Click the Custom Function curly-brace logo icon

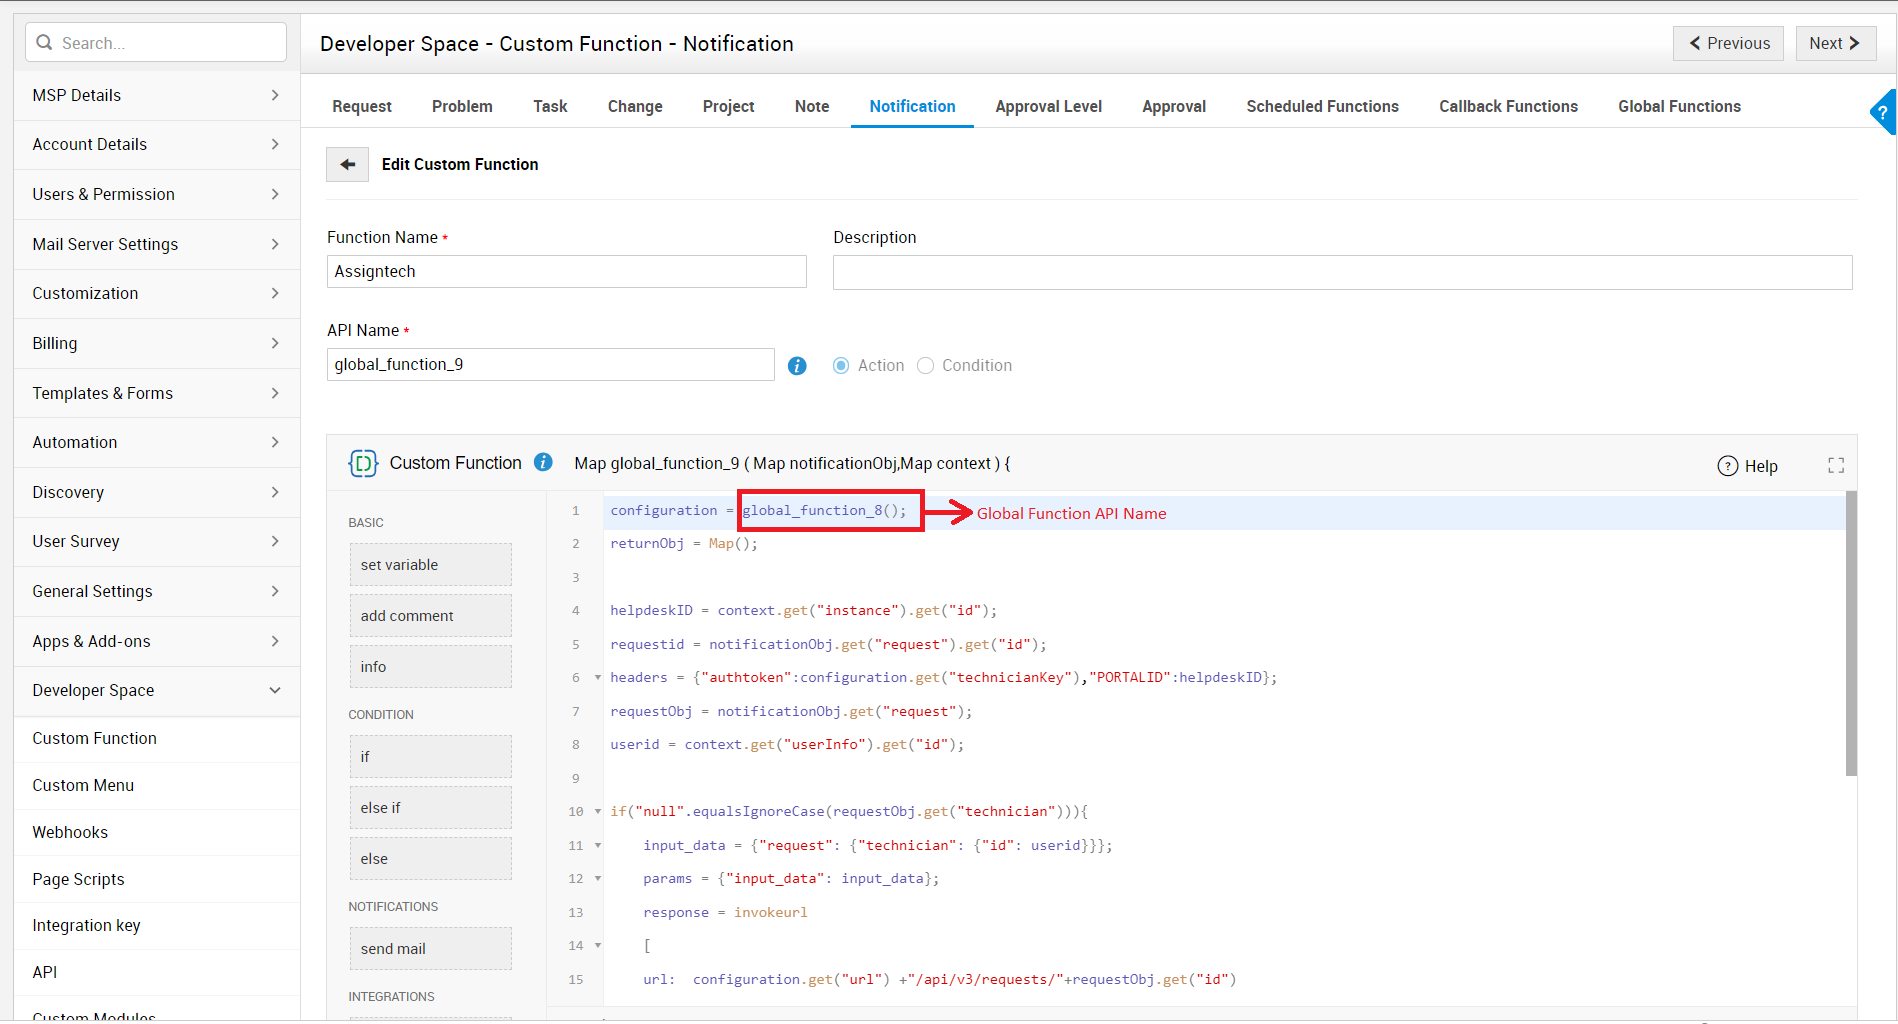click(x=362, y=463)
